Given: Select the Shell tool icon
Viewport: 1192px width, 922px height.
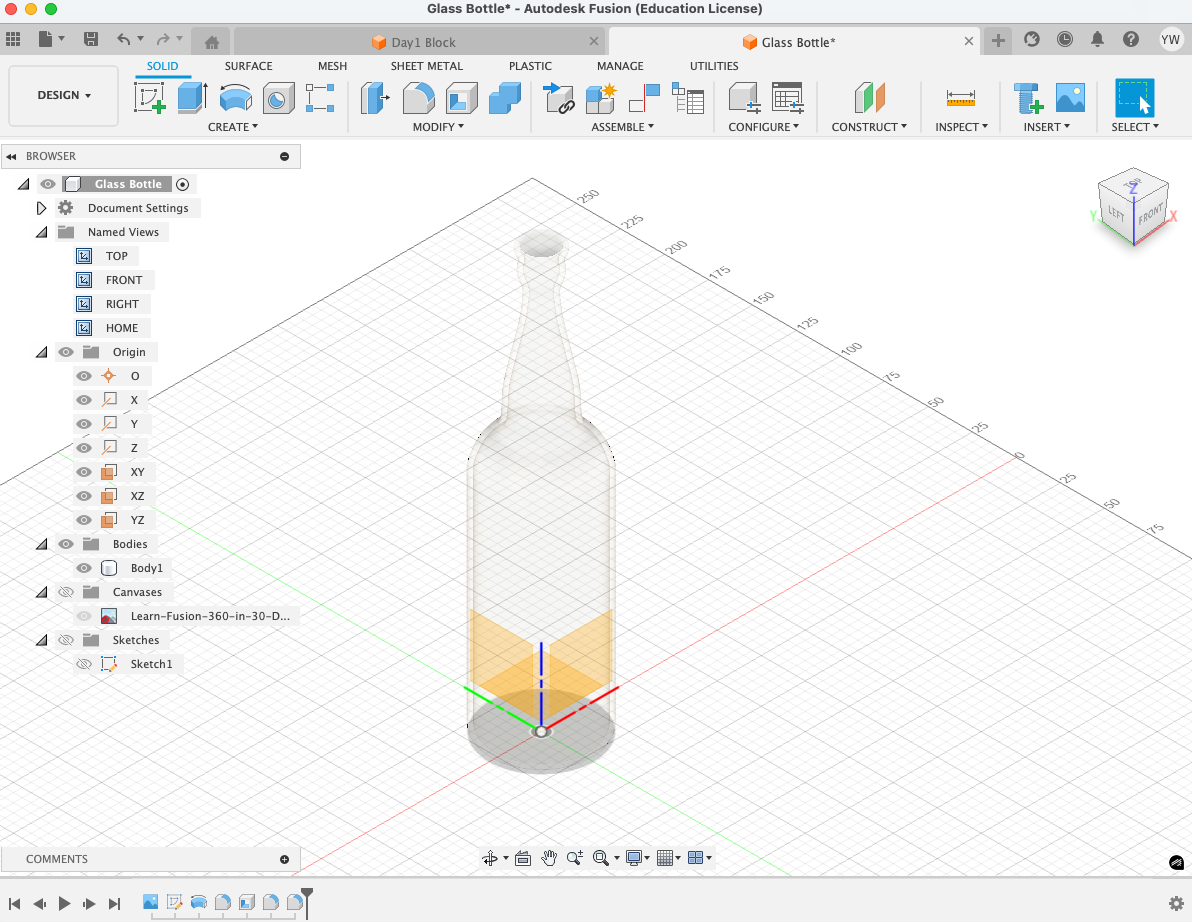Looking at the screenshot, I should click(461, 98).
